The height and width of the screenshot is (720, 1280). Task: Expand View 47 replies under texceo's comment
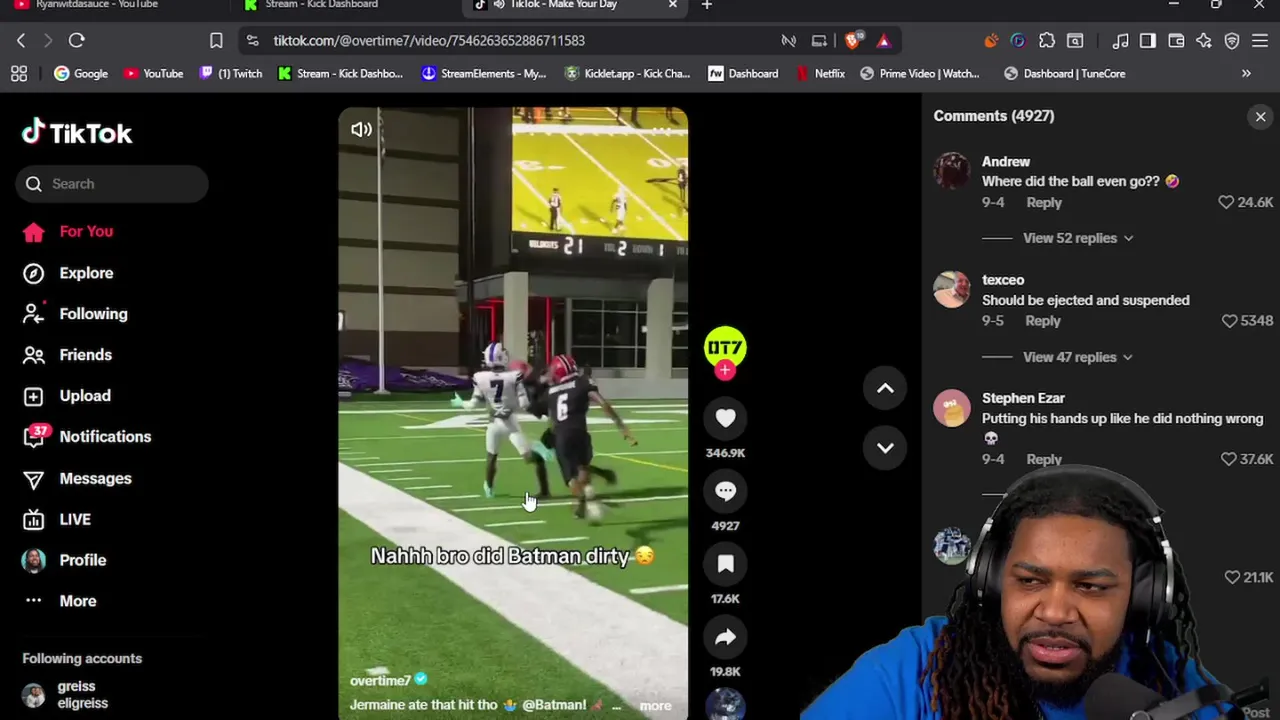tap(1077, 357)
